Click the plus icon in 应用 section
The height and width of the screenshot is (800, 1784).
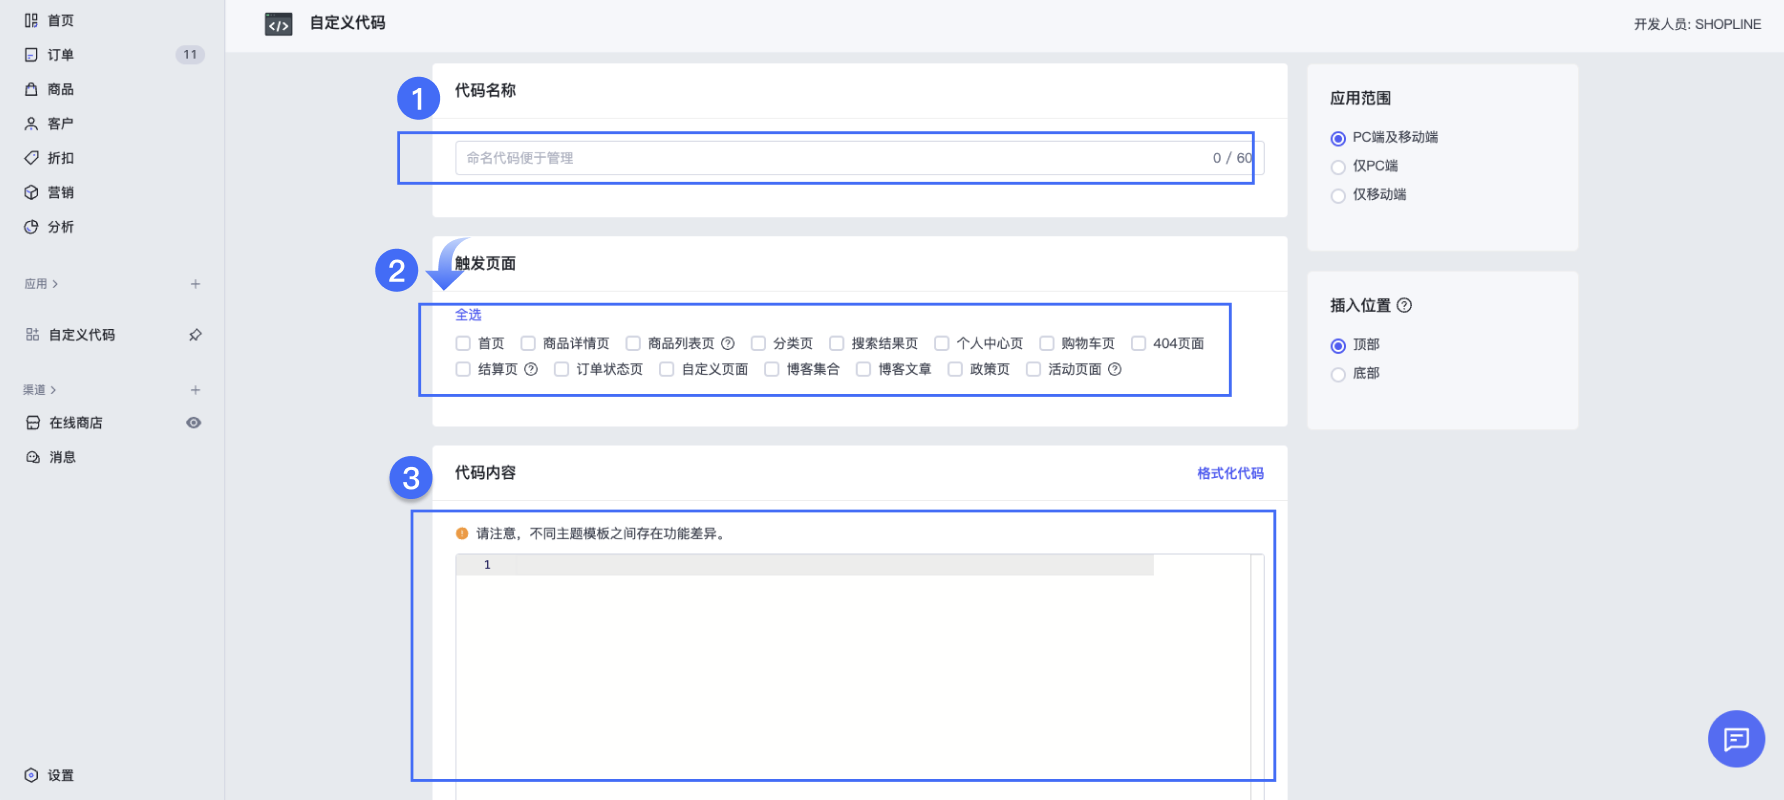click(x=195, y=284)
